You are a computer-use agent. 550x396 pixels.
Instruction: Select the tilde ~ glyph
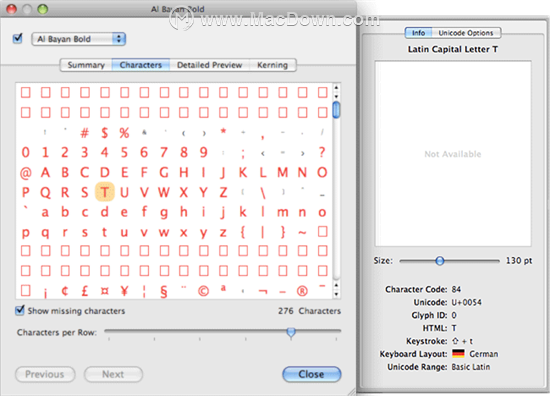tap(302, 233)
